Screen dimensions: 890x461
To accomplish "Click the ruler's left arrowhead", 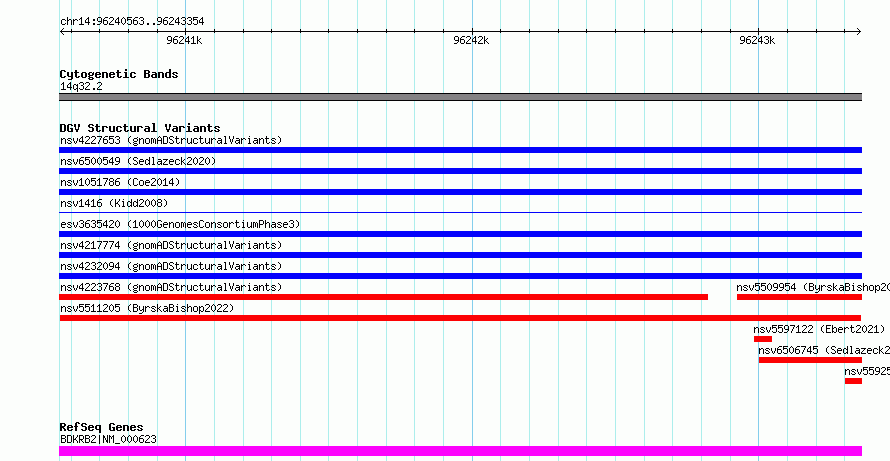I will pyautogui.click(x=63, y=32).
